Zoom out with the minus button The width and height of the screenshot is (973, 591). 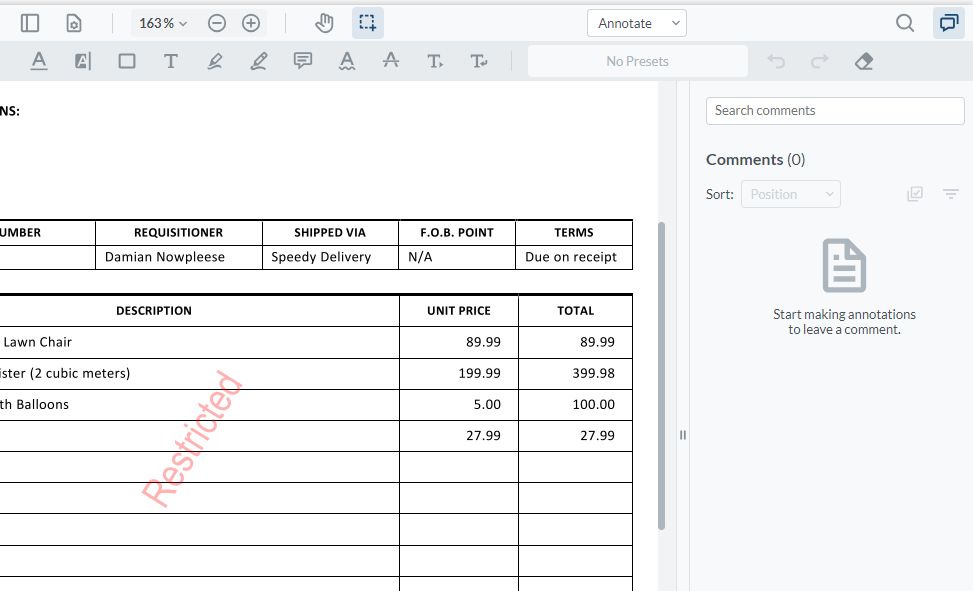217,24
